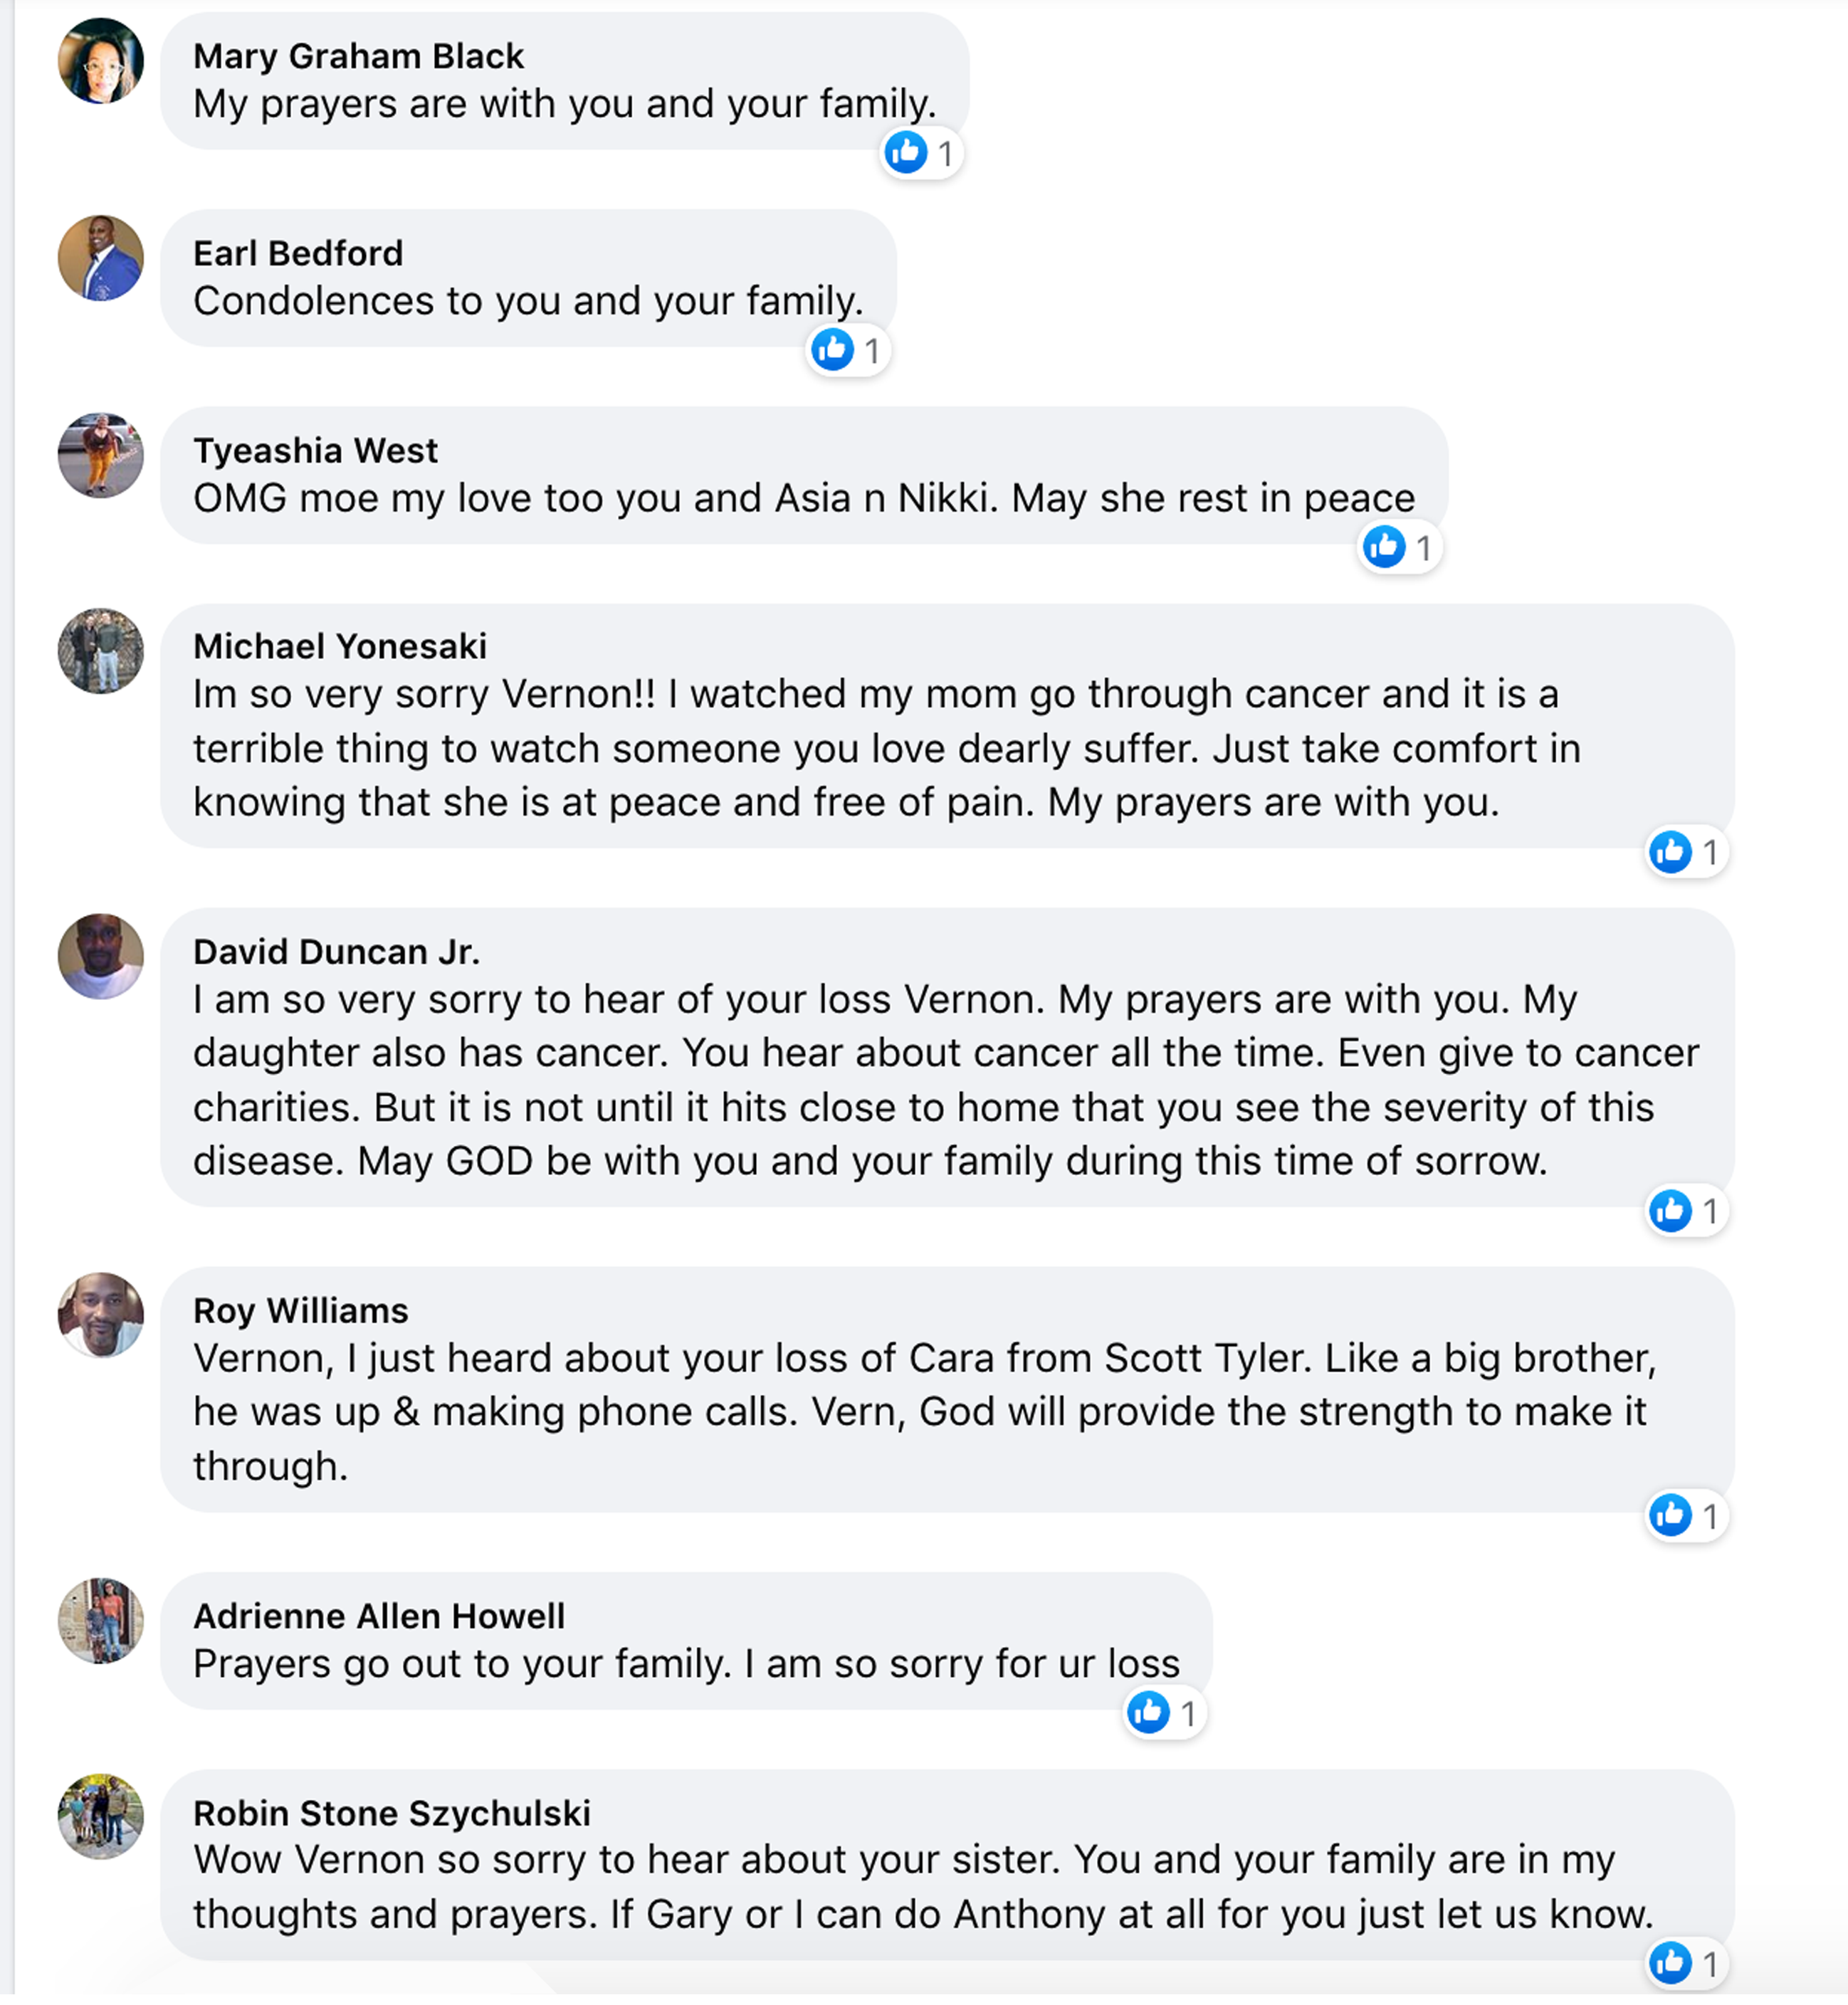
Task: Click the Earl Bedford name link
Action: coord(298,253)
